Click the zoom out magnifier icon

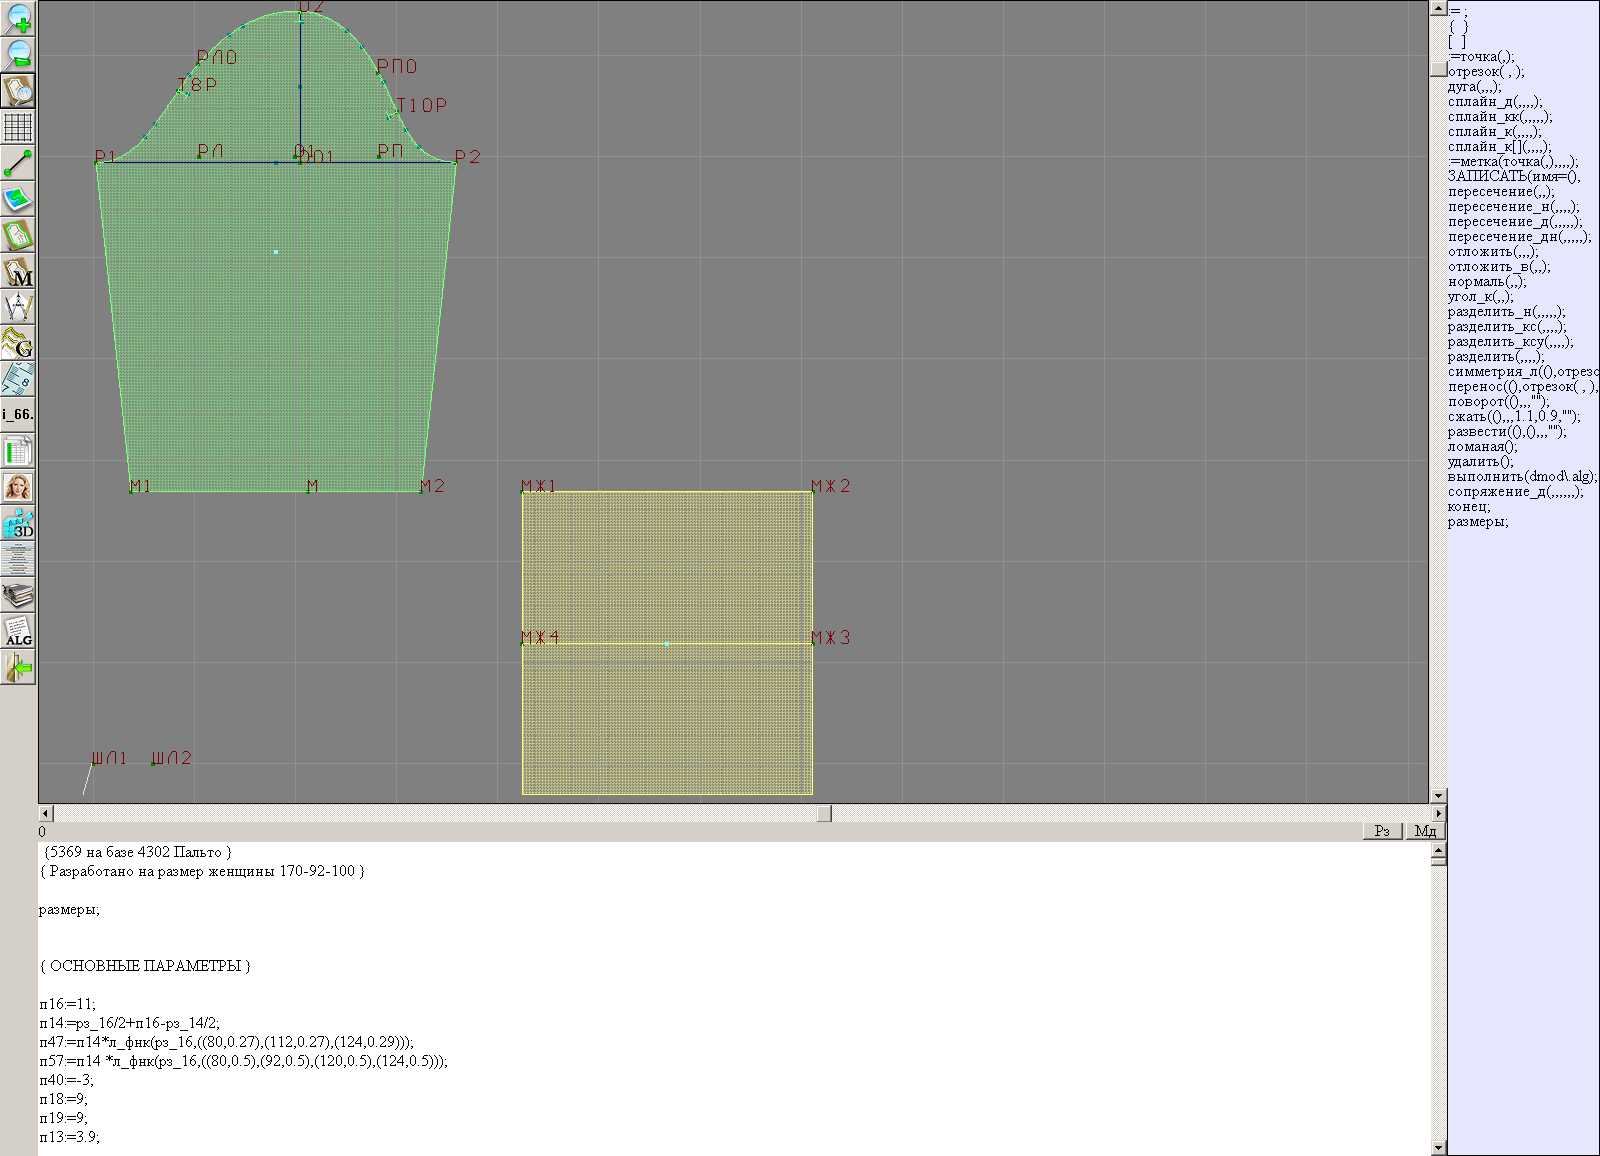(x=18, y=54)
